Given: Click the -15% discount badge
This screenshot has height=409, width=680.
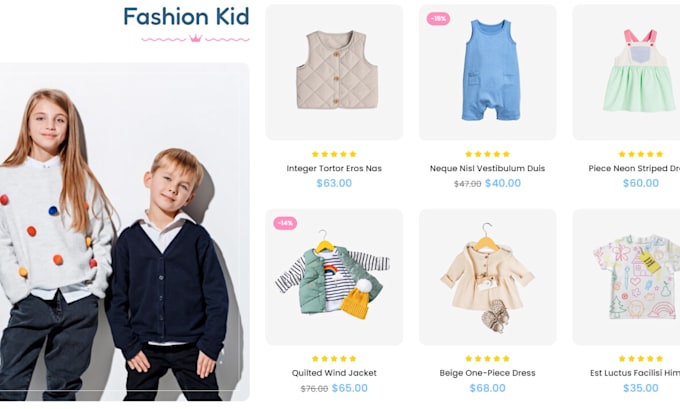Looking at the screenshot, I should click(x=438, y=19).
